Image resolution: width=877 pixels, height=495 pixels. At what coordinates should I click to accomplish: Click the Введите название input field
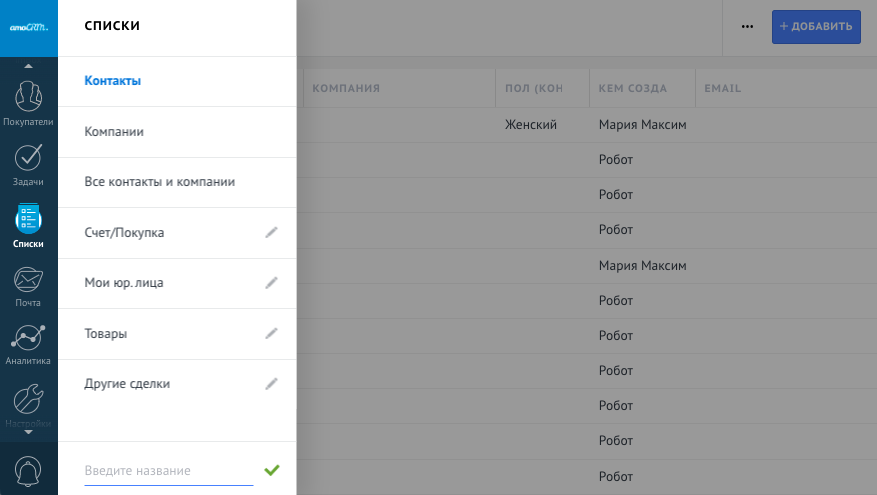pyautogui.click(x=168, y=470)
